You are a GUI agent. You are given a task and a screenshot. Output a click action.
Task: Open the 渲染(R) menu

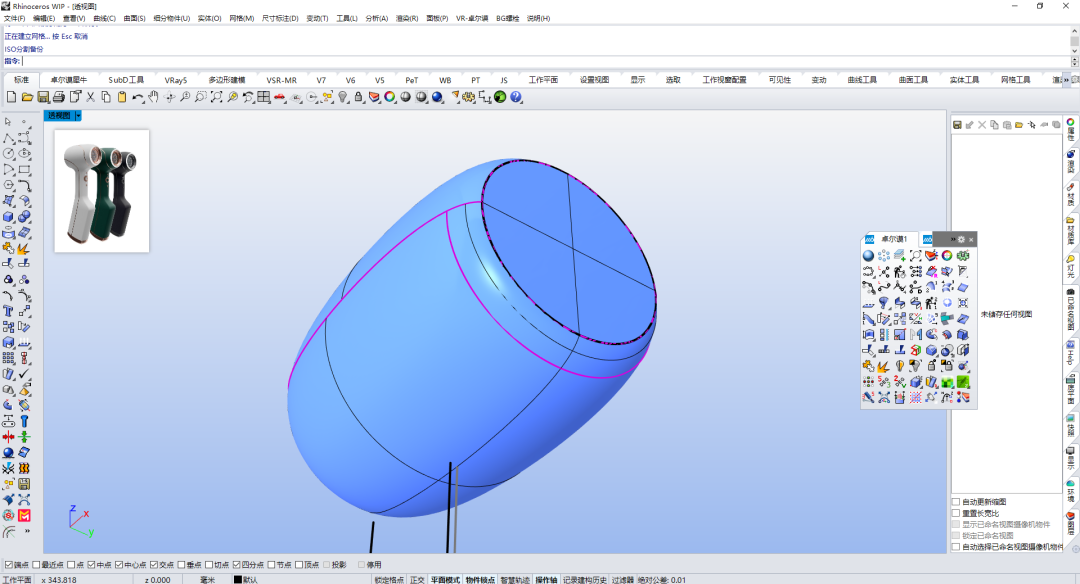tap(406, 19)
